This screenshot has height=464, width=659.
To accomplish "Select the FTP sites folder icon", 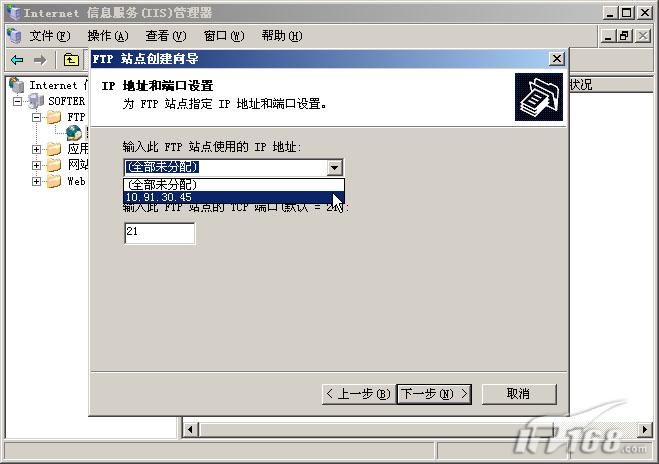I will click(54, 117).
